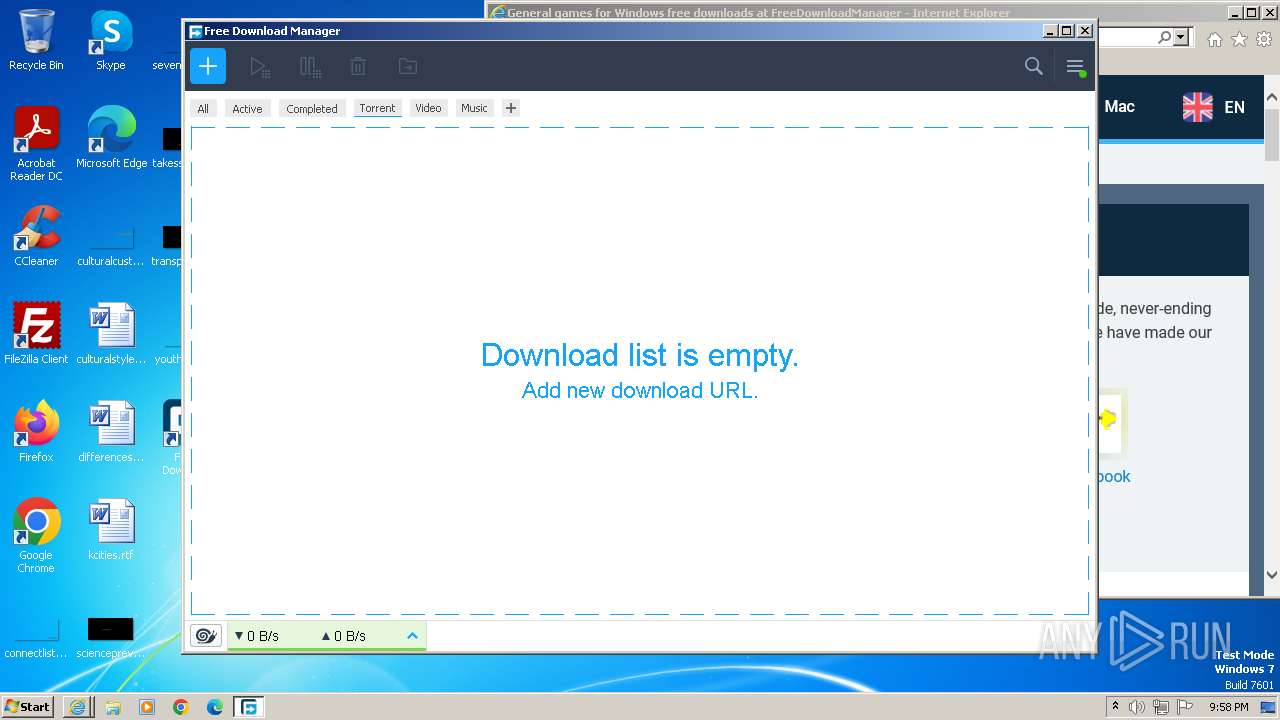Click the upload speed 0 B/s indicator

(343, 636)
